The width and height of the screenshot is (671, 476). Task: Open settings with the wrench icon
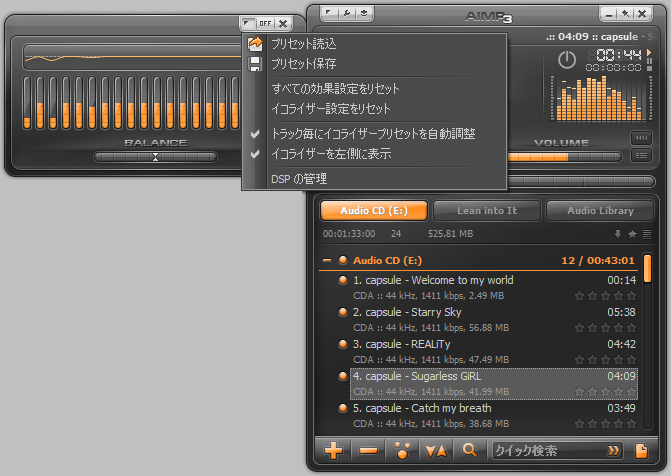(x=347, y=13)
